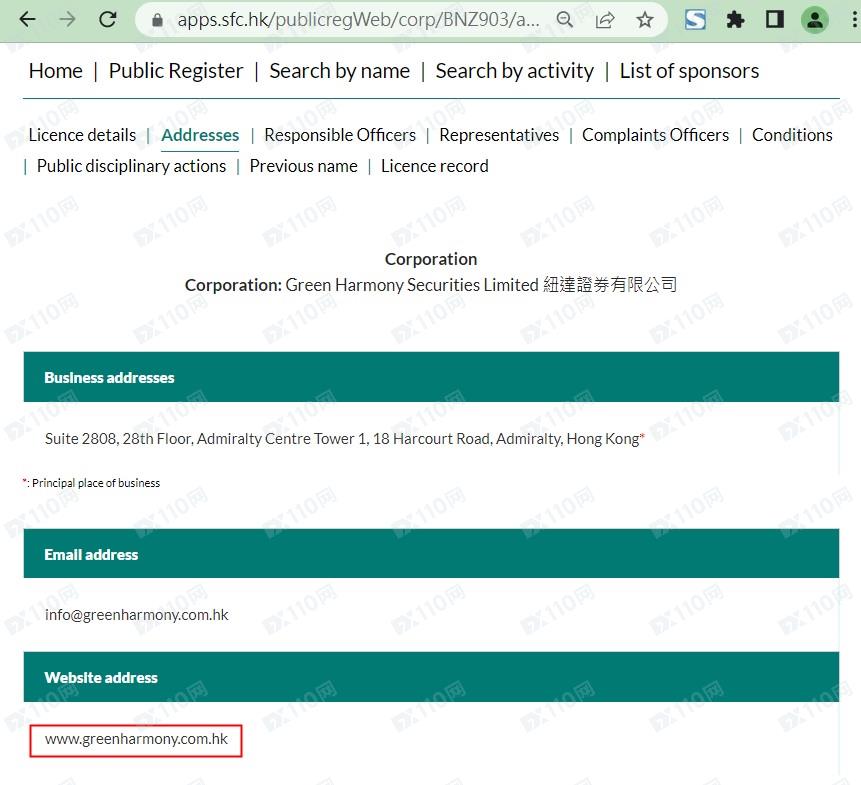Image resolution: width=861 pixels, height=785 pixels.
Task: Go back to the previous page
Action: [x=27, y=20]
